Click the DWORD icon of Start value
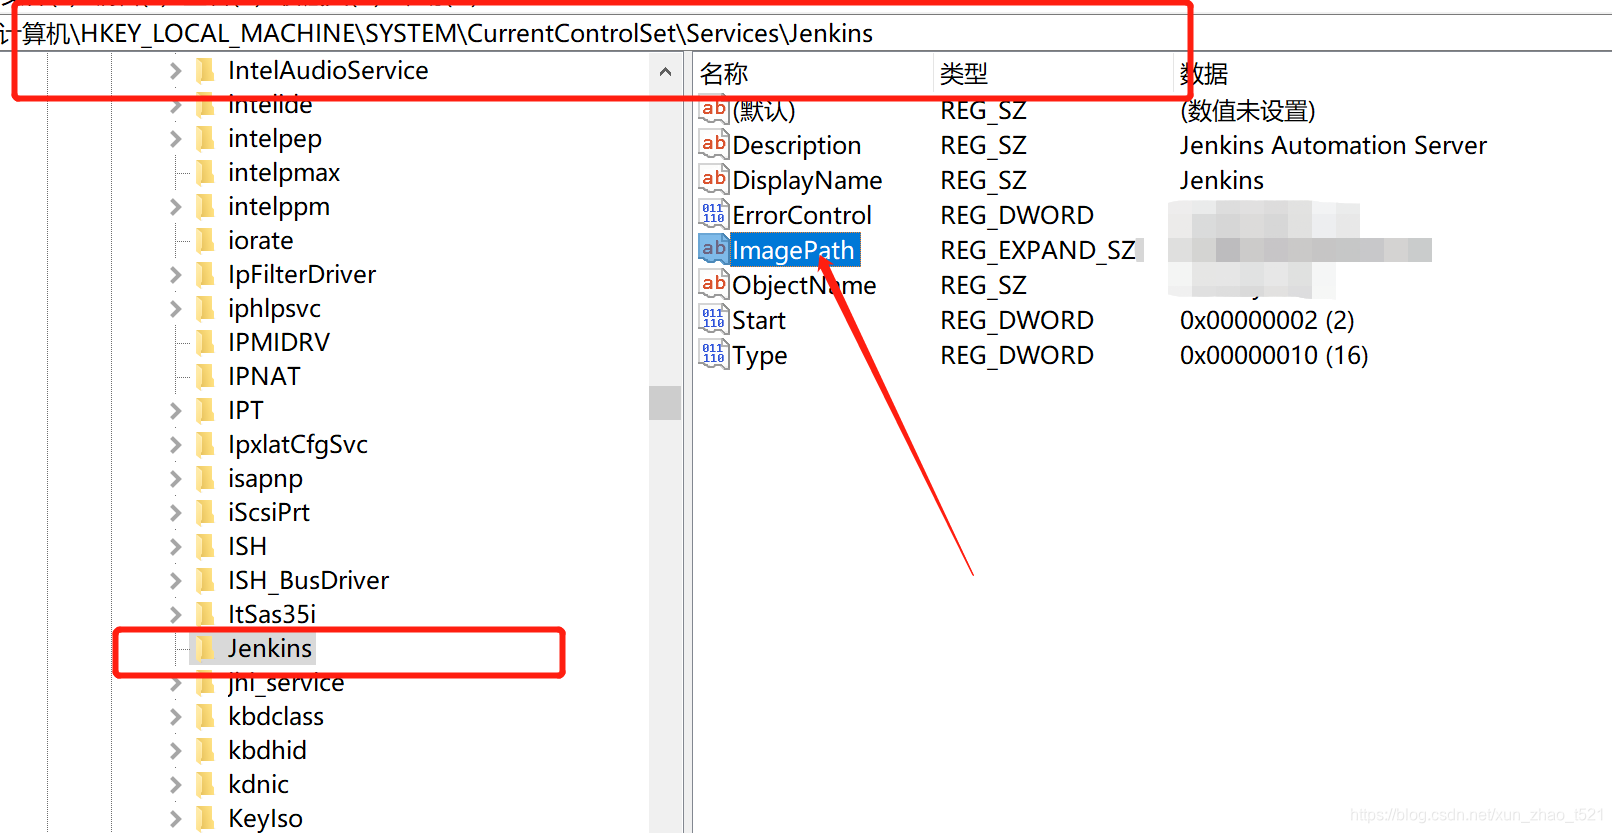The image size is (1612, 833). (x=713, y=319)
